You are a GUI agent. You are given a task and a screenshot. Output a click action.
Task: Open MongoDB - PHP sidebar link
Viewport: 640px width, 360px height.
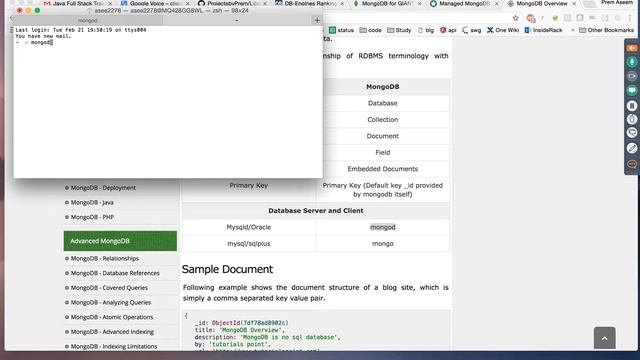tap(92, 217)
